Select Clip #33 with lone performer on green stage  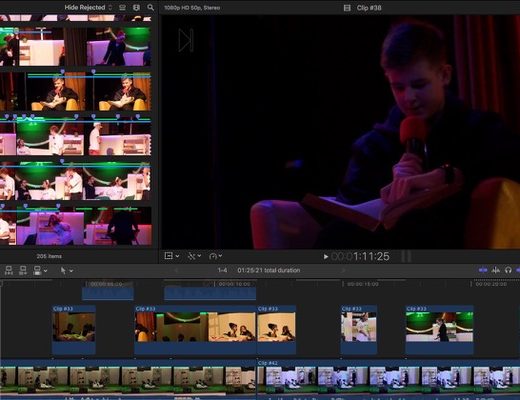pos(439,329)
